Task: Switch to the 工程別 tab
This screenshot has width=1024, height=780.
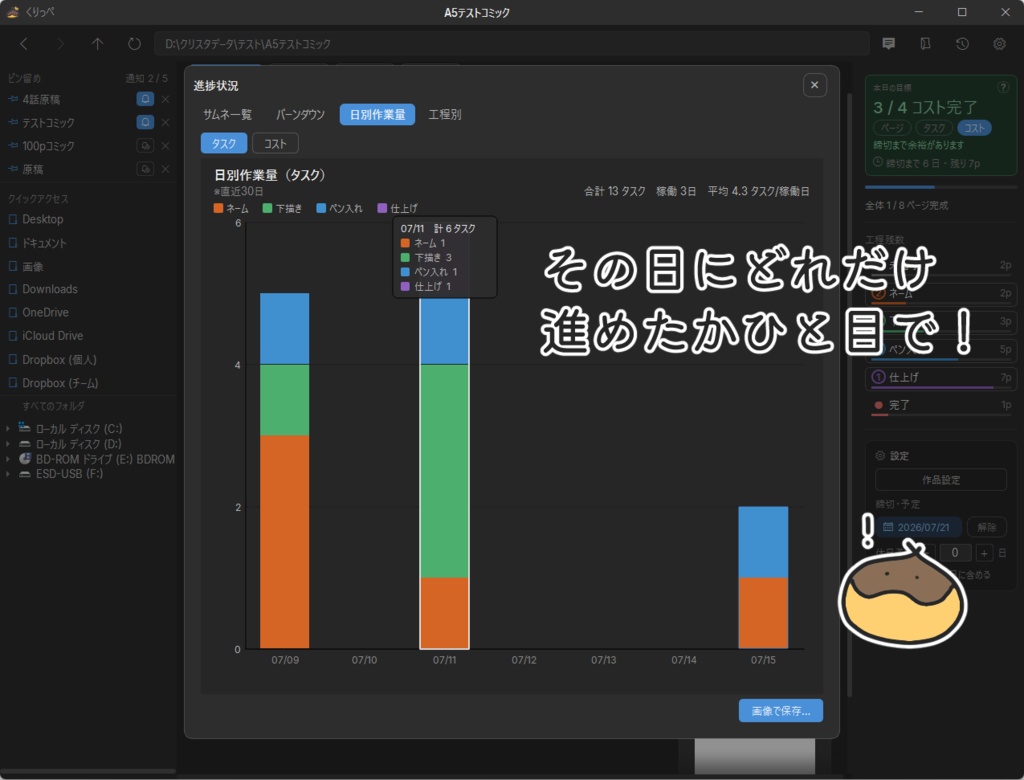Action: click(x=445, y=114)
